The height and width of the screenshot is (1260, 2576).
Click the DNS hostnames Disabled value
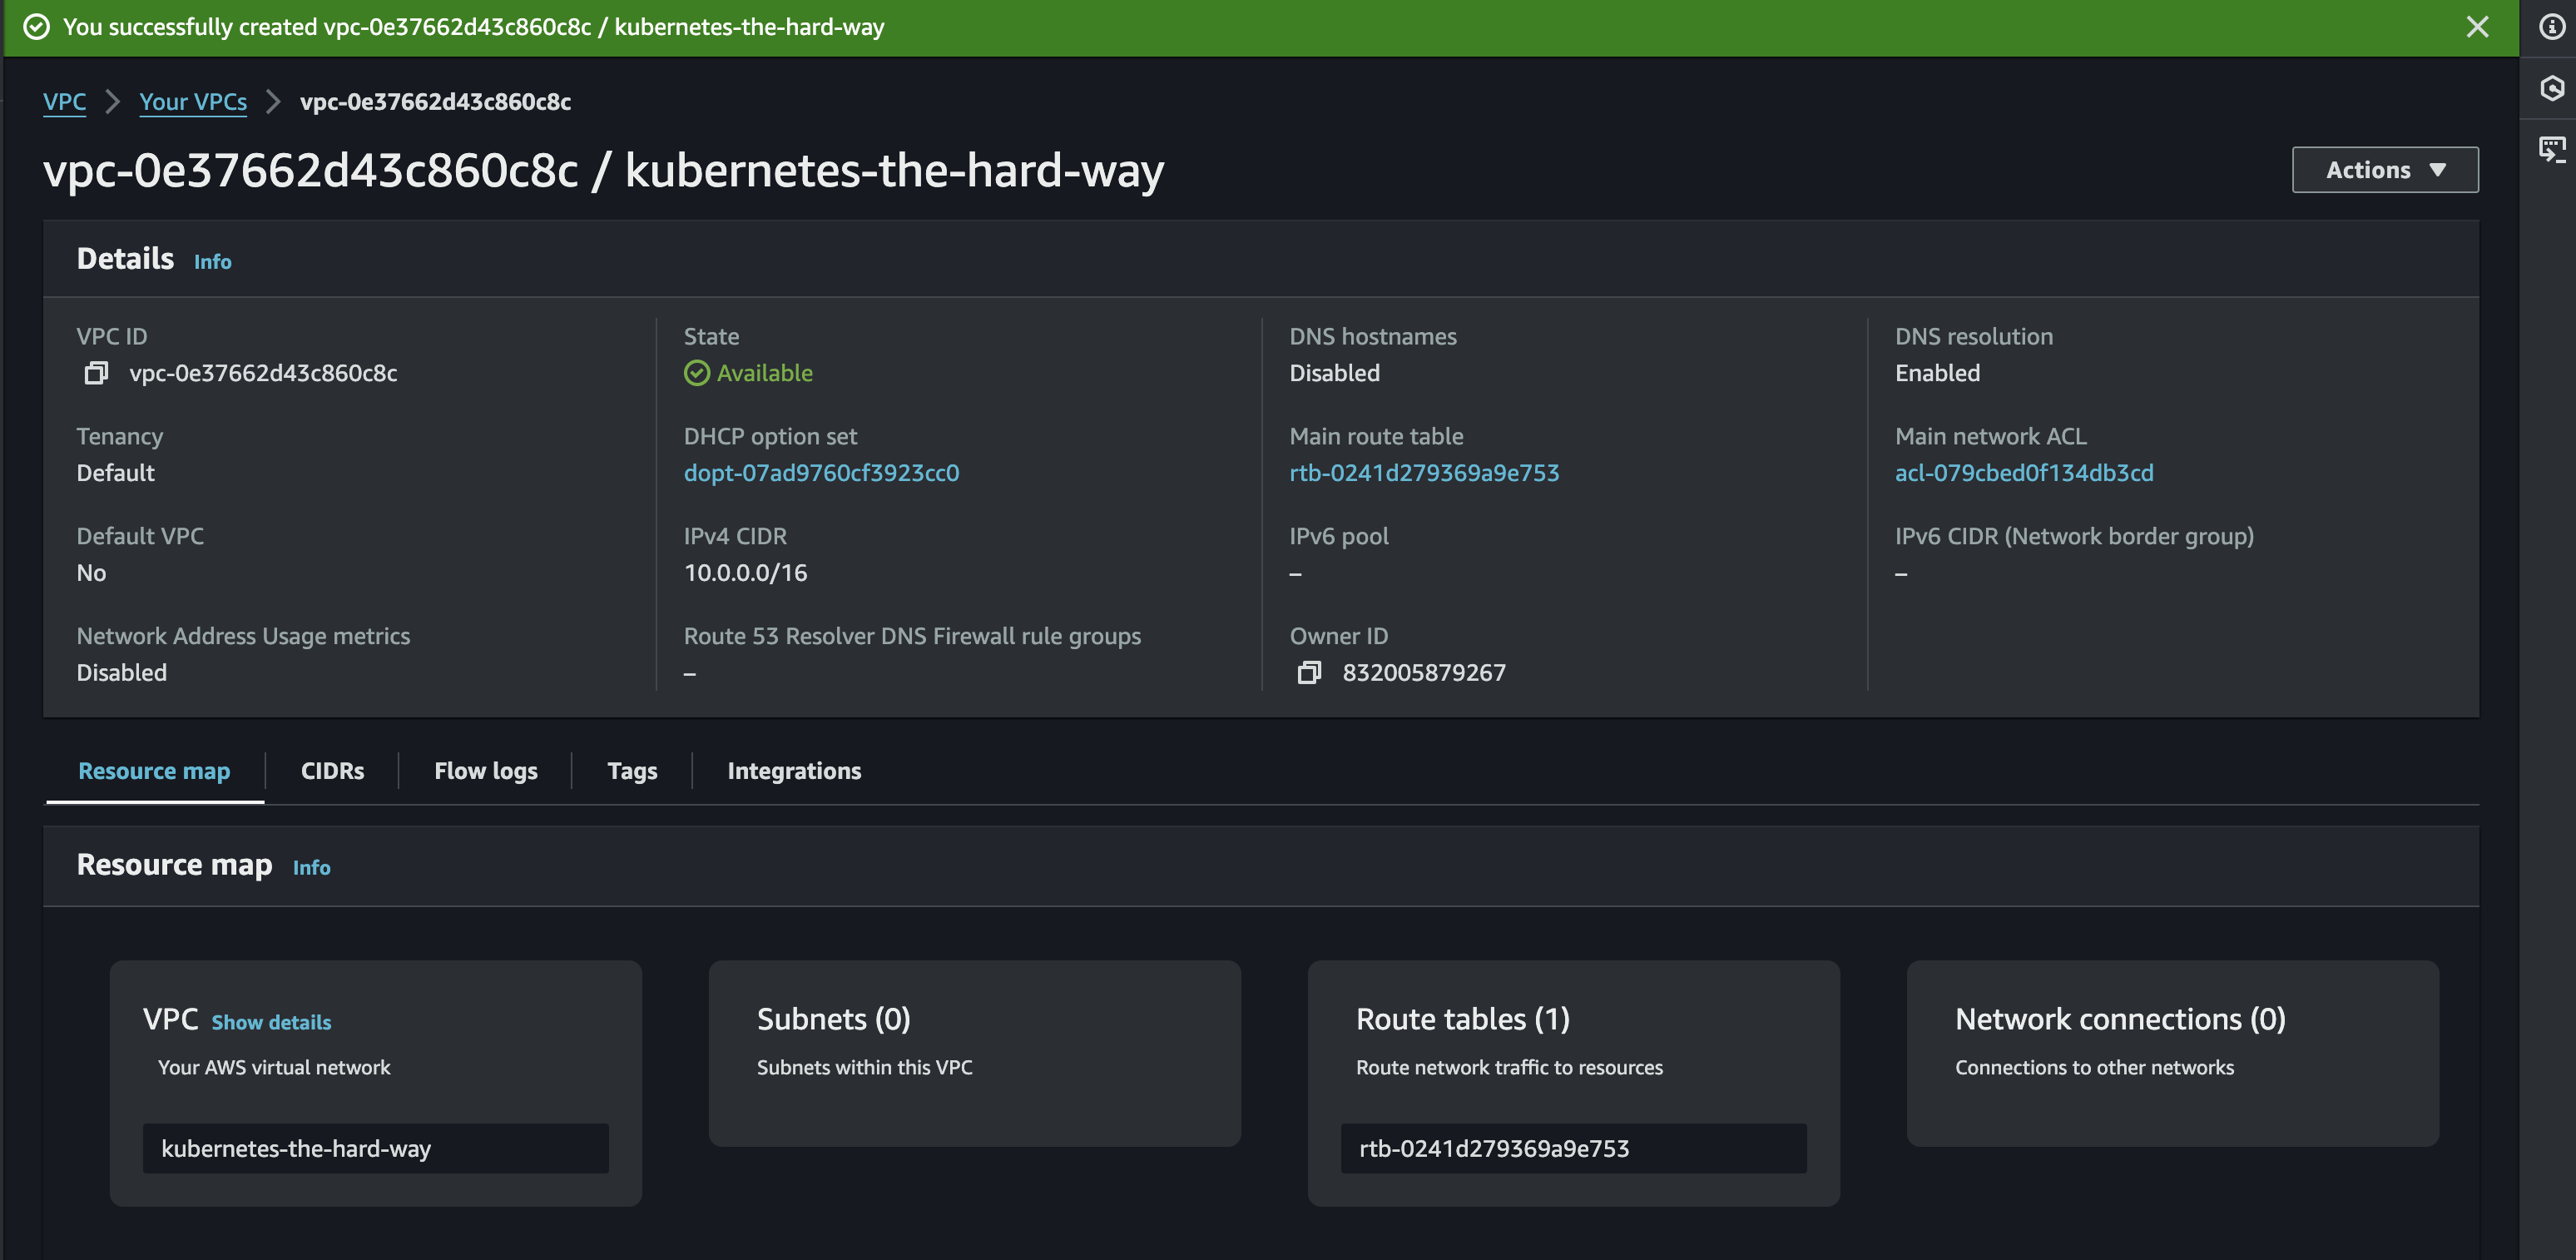tap(1334, 373)
